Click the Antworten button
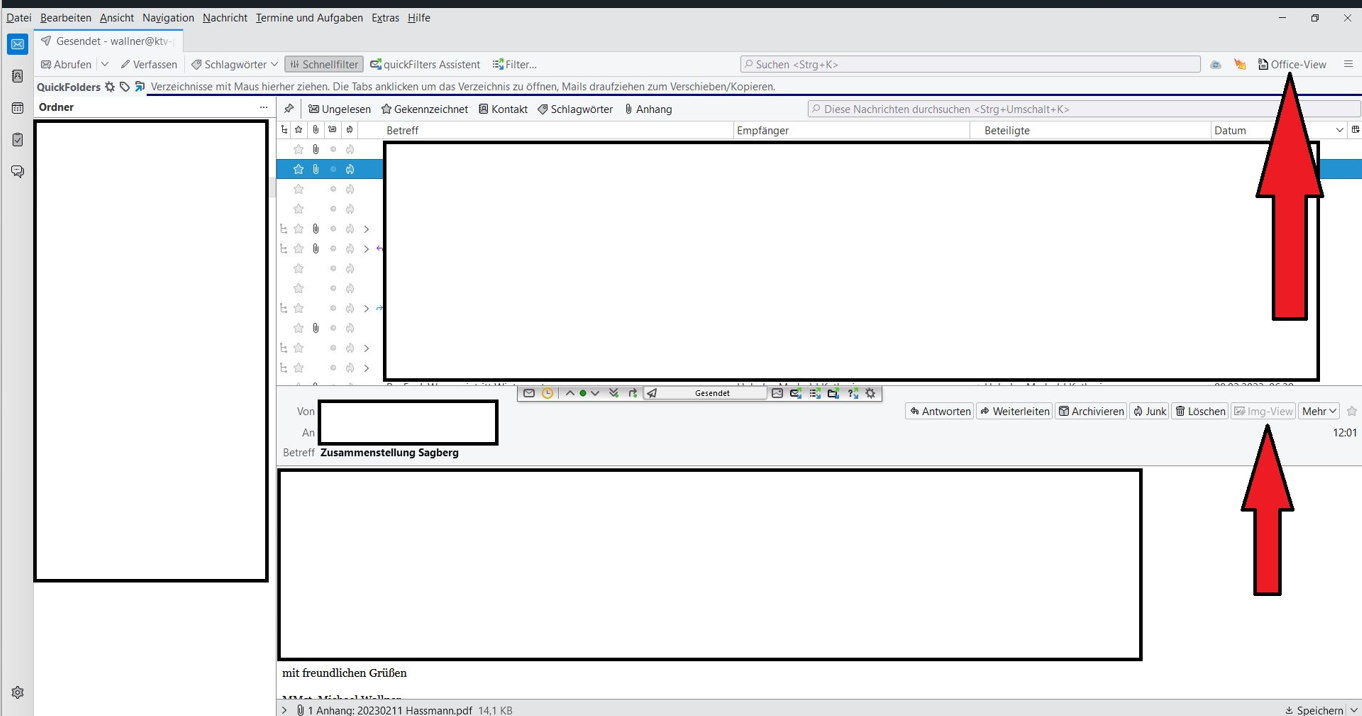This screenshot has width=1362, height=716. [940, 411]
